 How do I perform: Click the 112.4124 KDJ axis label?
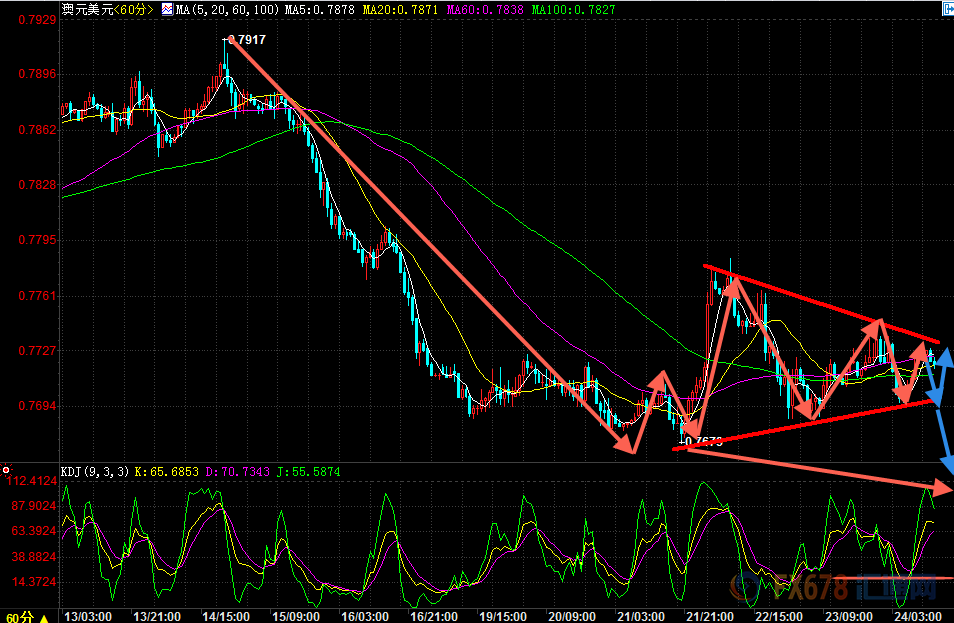[32, 481]
